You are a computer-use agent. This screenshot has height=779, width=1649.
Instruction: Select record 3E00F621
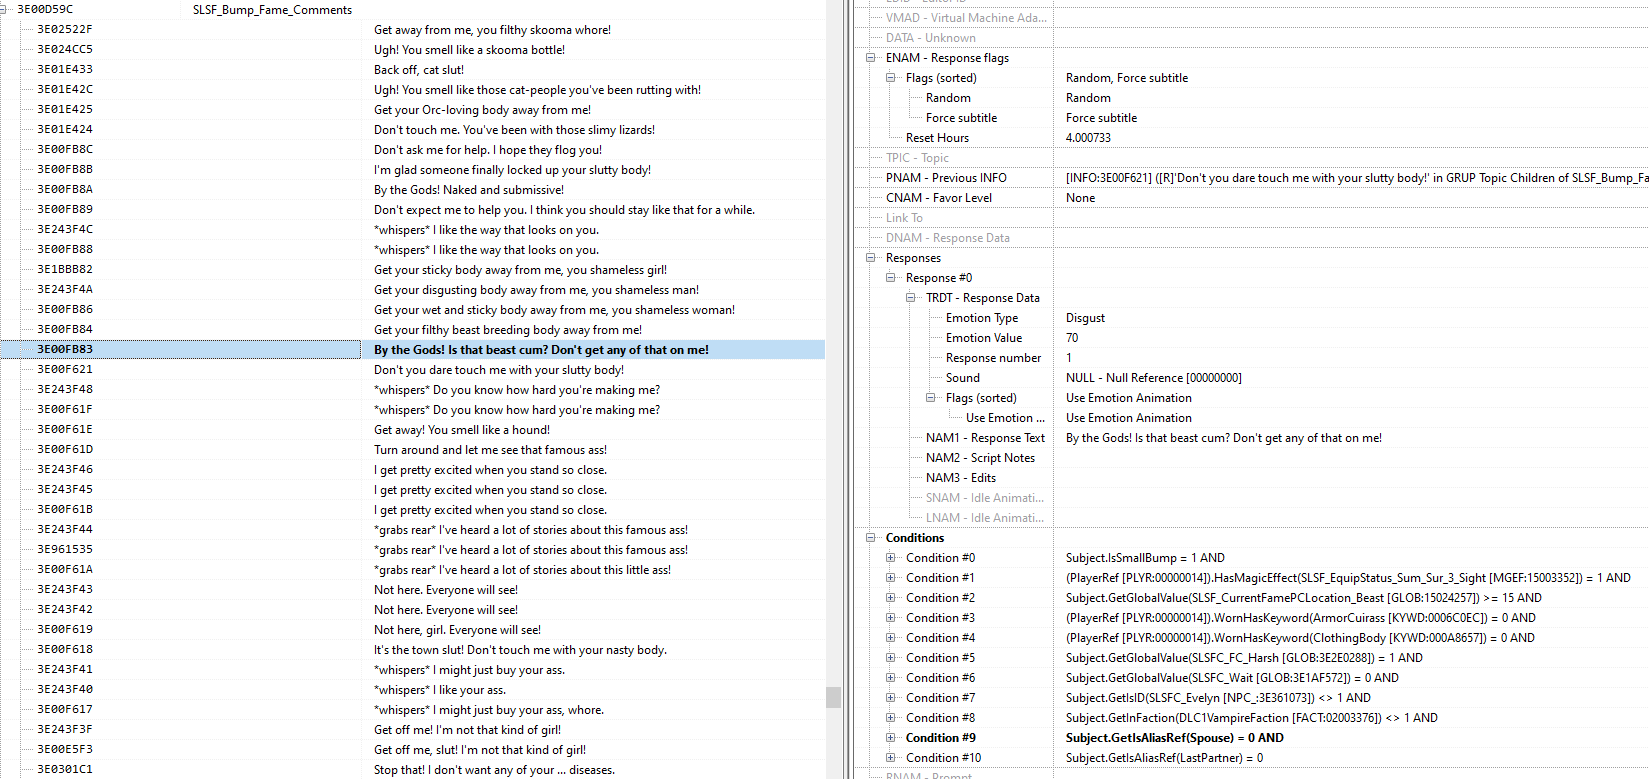click(x=412, y=370)
